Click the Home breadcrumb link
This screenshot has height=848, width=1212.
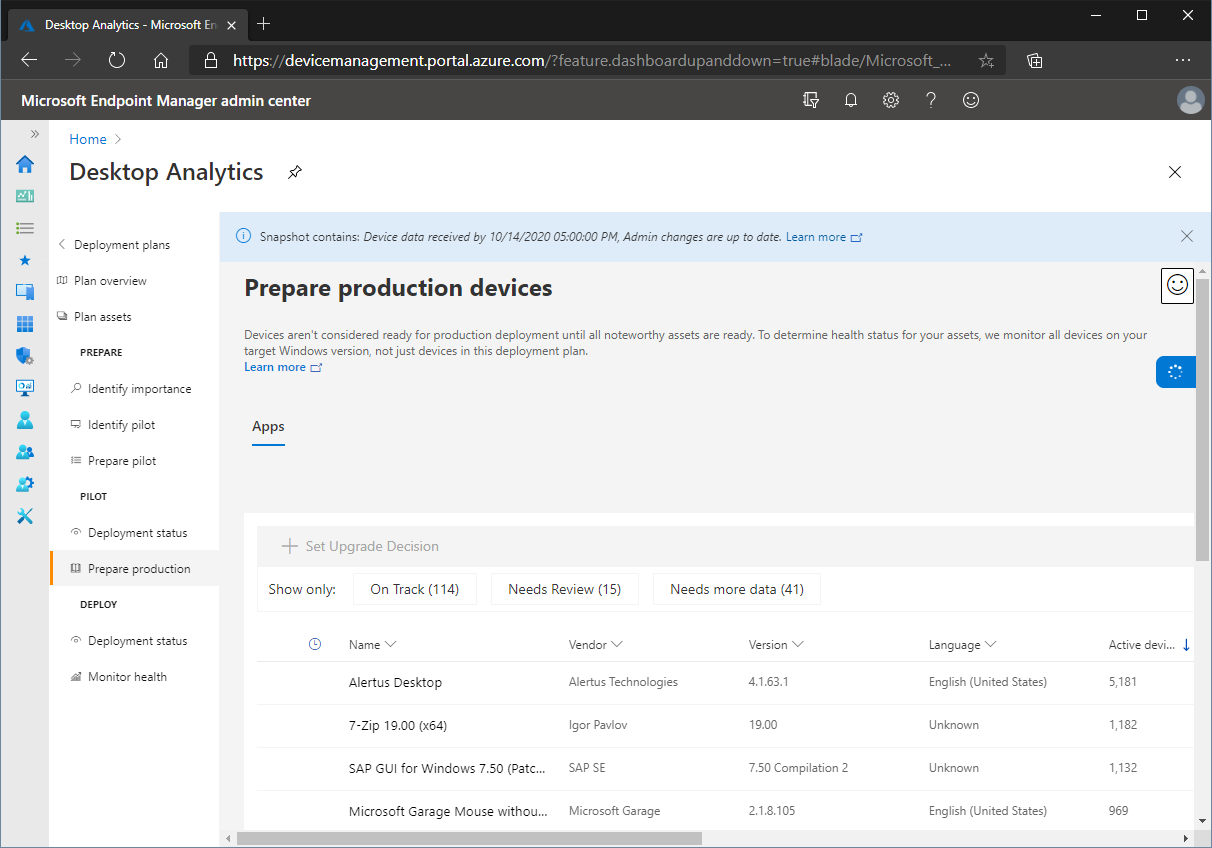click(x=88, y=139)
